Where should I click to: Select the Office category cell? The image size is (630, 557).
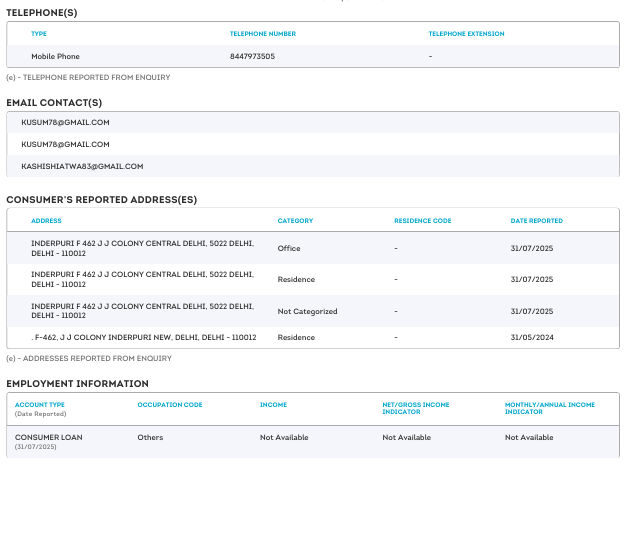(x=289, y=248)
